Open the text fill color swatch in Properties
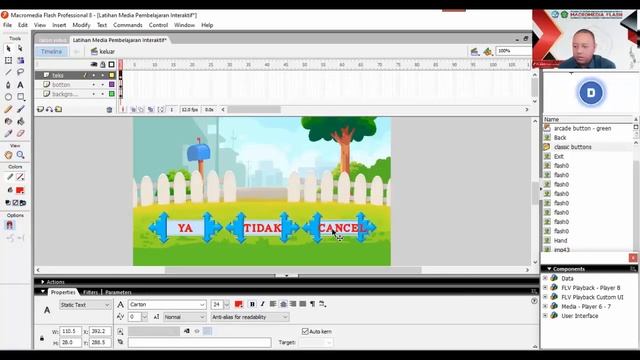The width and height of the screenshot is (640, 360). [239, 304]
